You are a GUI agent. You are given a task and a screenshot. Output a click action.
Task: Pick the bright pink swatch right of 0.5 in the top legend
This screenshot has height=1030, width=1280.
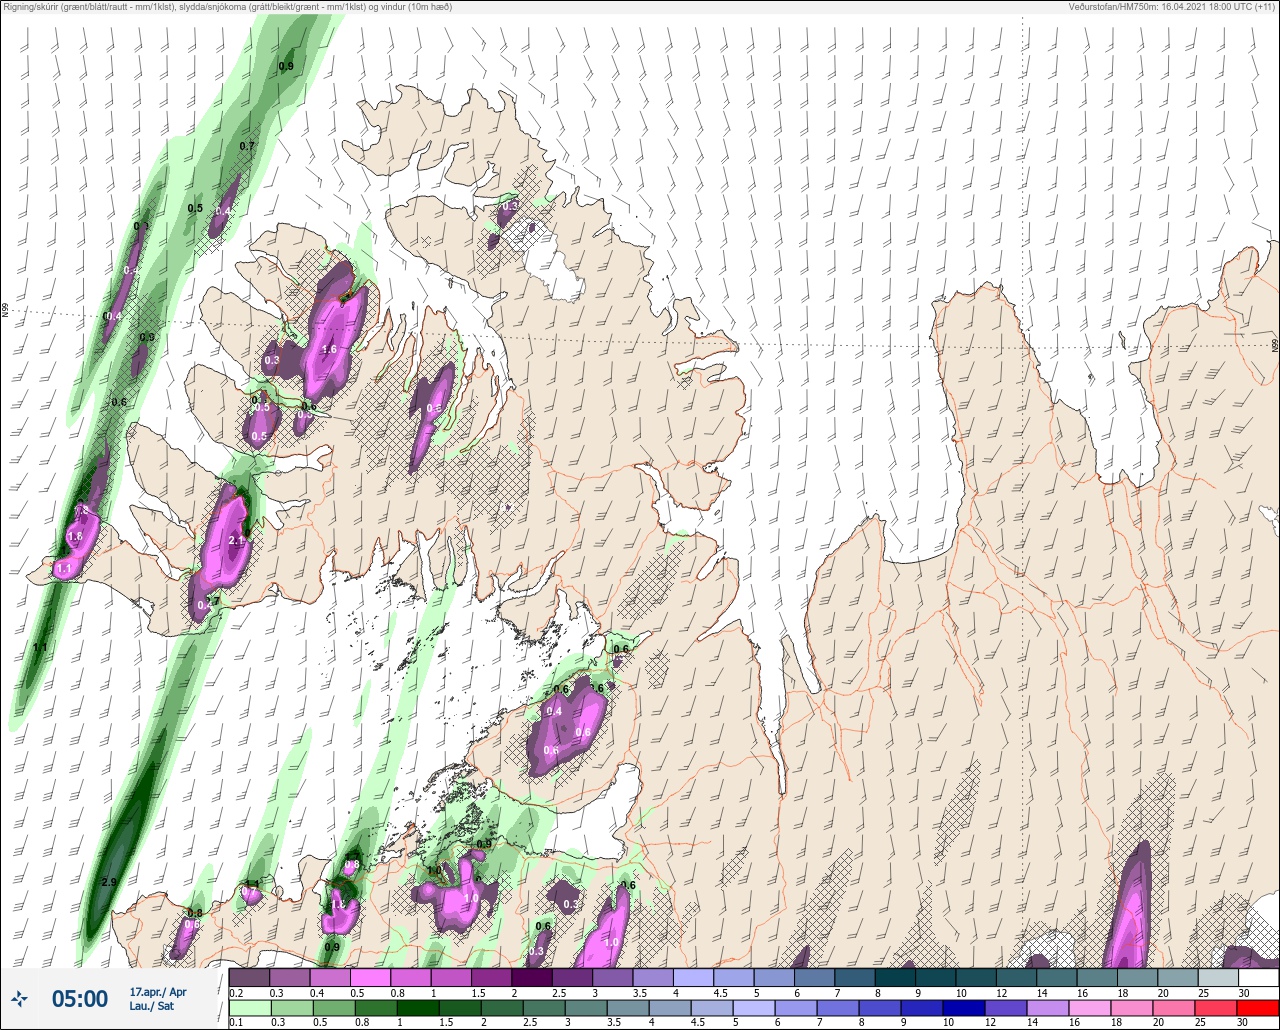[x=371, y=977]
